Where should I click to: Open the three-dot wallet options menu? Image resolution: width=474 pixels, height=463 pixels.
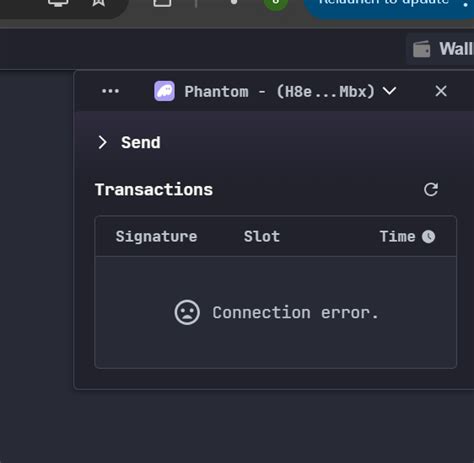point(110,91)
